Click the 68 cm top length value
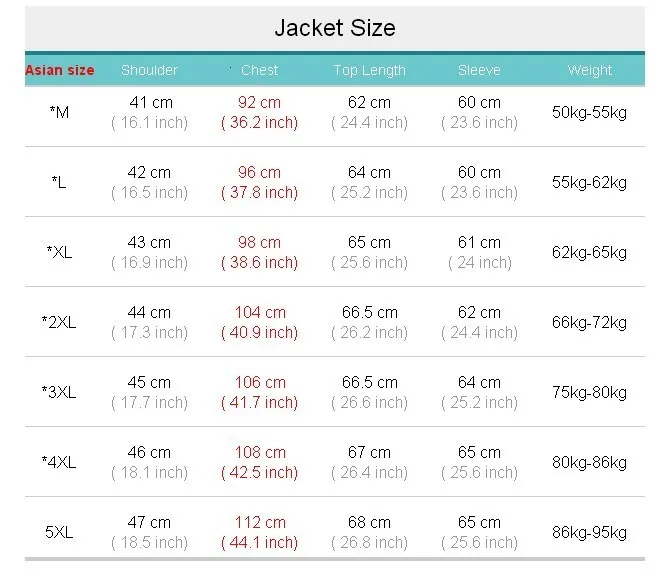The image size is (661, 571). coord(369,522)
